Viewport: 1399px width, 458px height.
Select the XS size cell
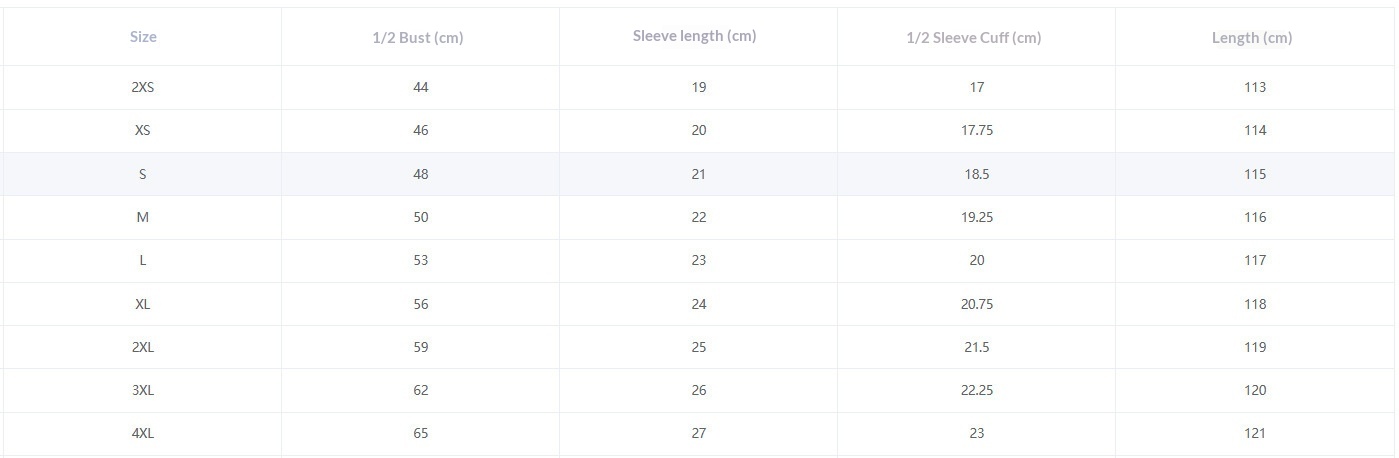click(143, 130)
